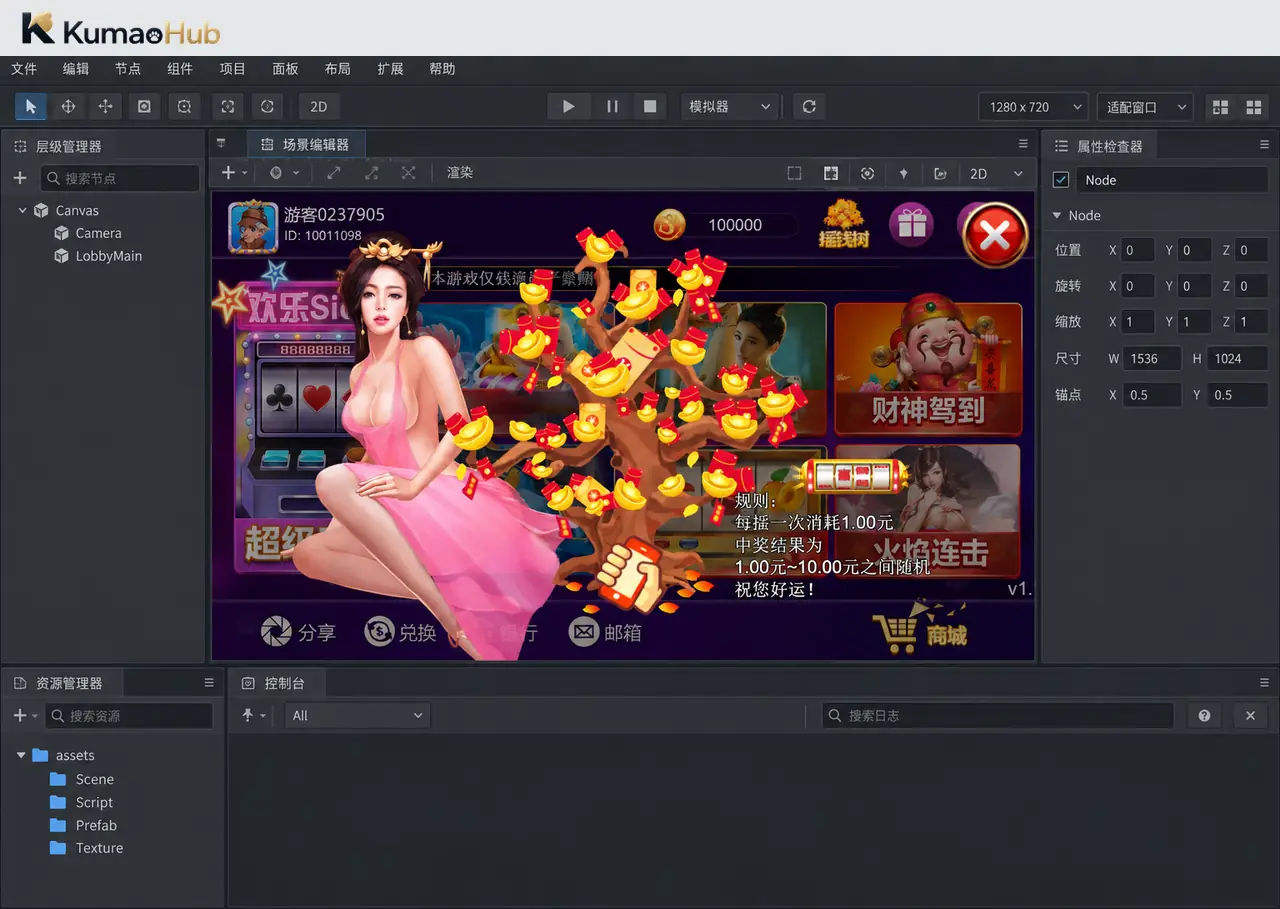1280x909 pixels.
Task: Click the dashed square selection icon
Action: click(794, 173)
